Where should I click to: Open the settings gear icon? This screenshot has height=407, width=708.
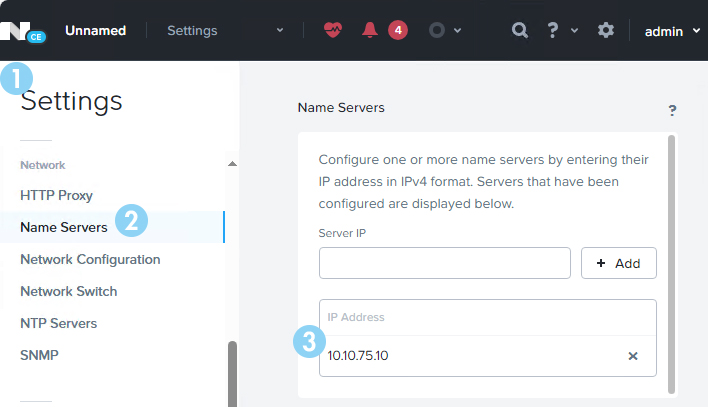(x=606, y=30)
